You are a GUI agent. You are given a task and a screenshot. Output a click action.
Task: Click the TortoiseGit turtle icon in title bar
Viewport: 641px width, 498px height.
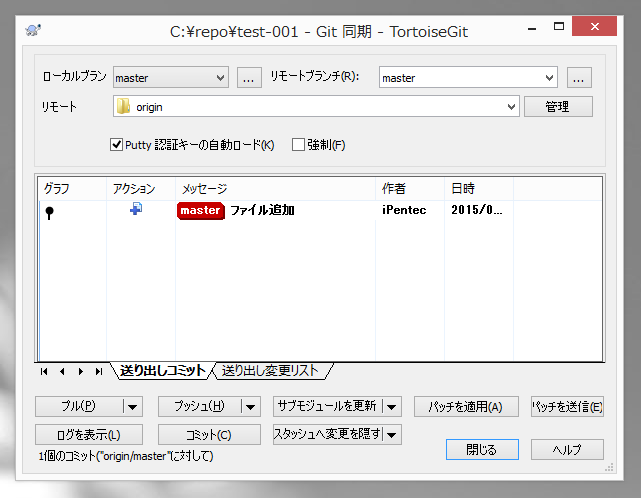pyautogui.click(x=33, y=30)
